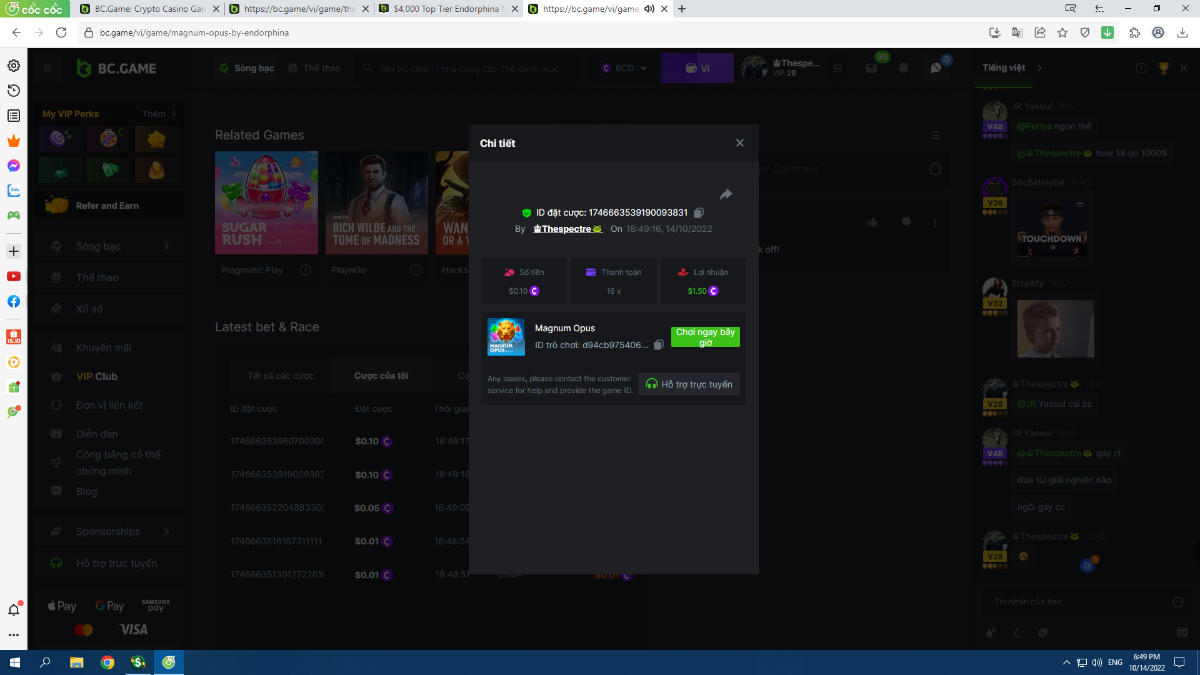Expand the BCD currency dropdown
This screenshot has width=1200, height=675.
[x=625, y=68]
